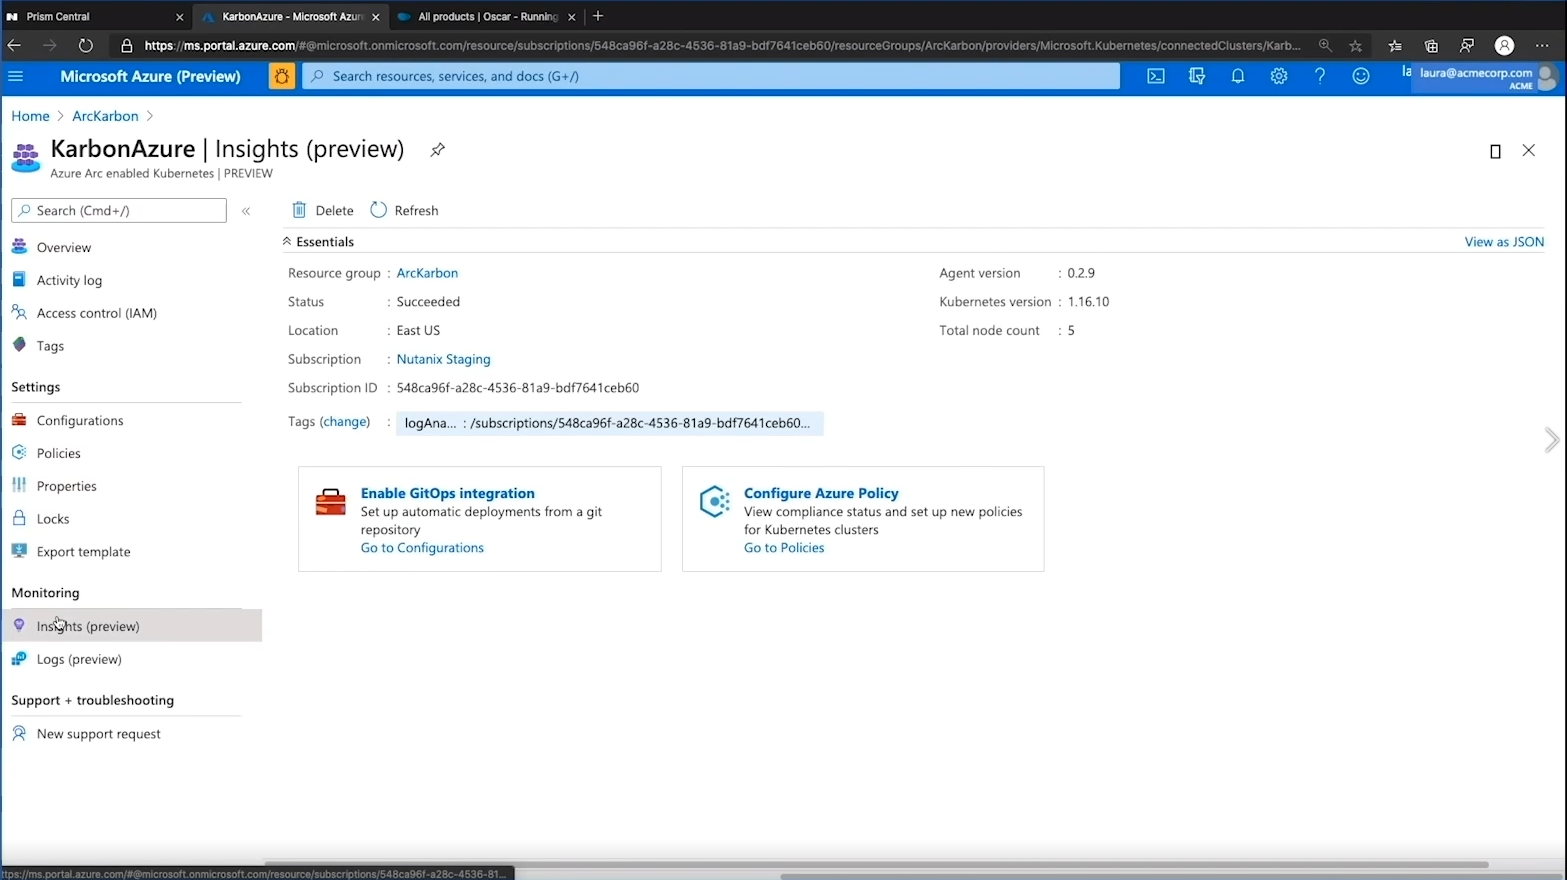The width and height of the screenshot is (1567, 880).
Task: Delete the KarbonAzure resource
Action: pos(323,210)
